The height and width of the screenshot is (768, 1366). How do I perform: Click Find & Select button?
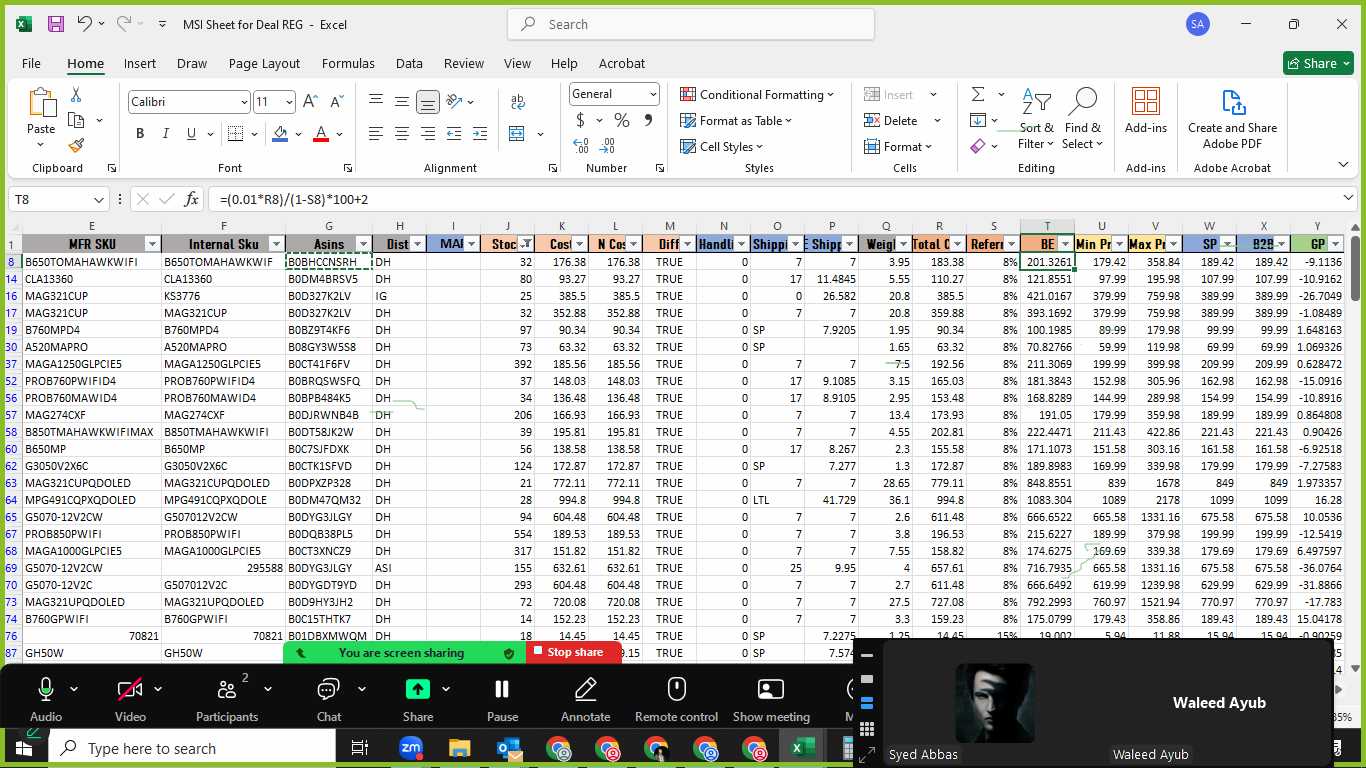click(1082, 119)
